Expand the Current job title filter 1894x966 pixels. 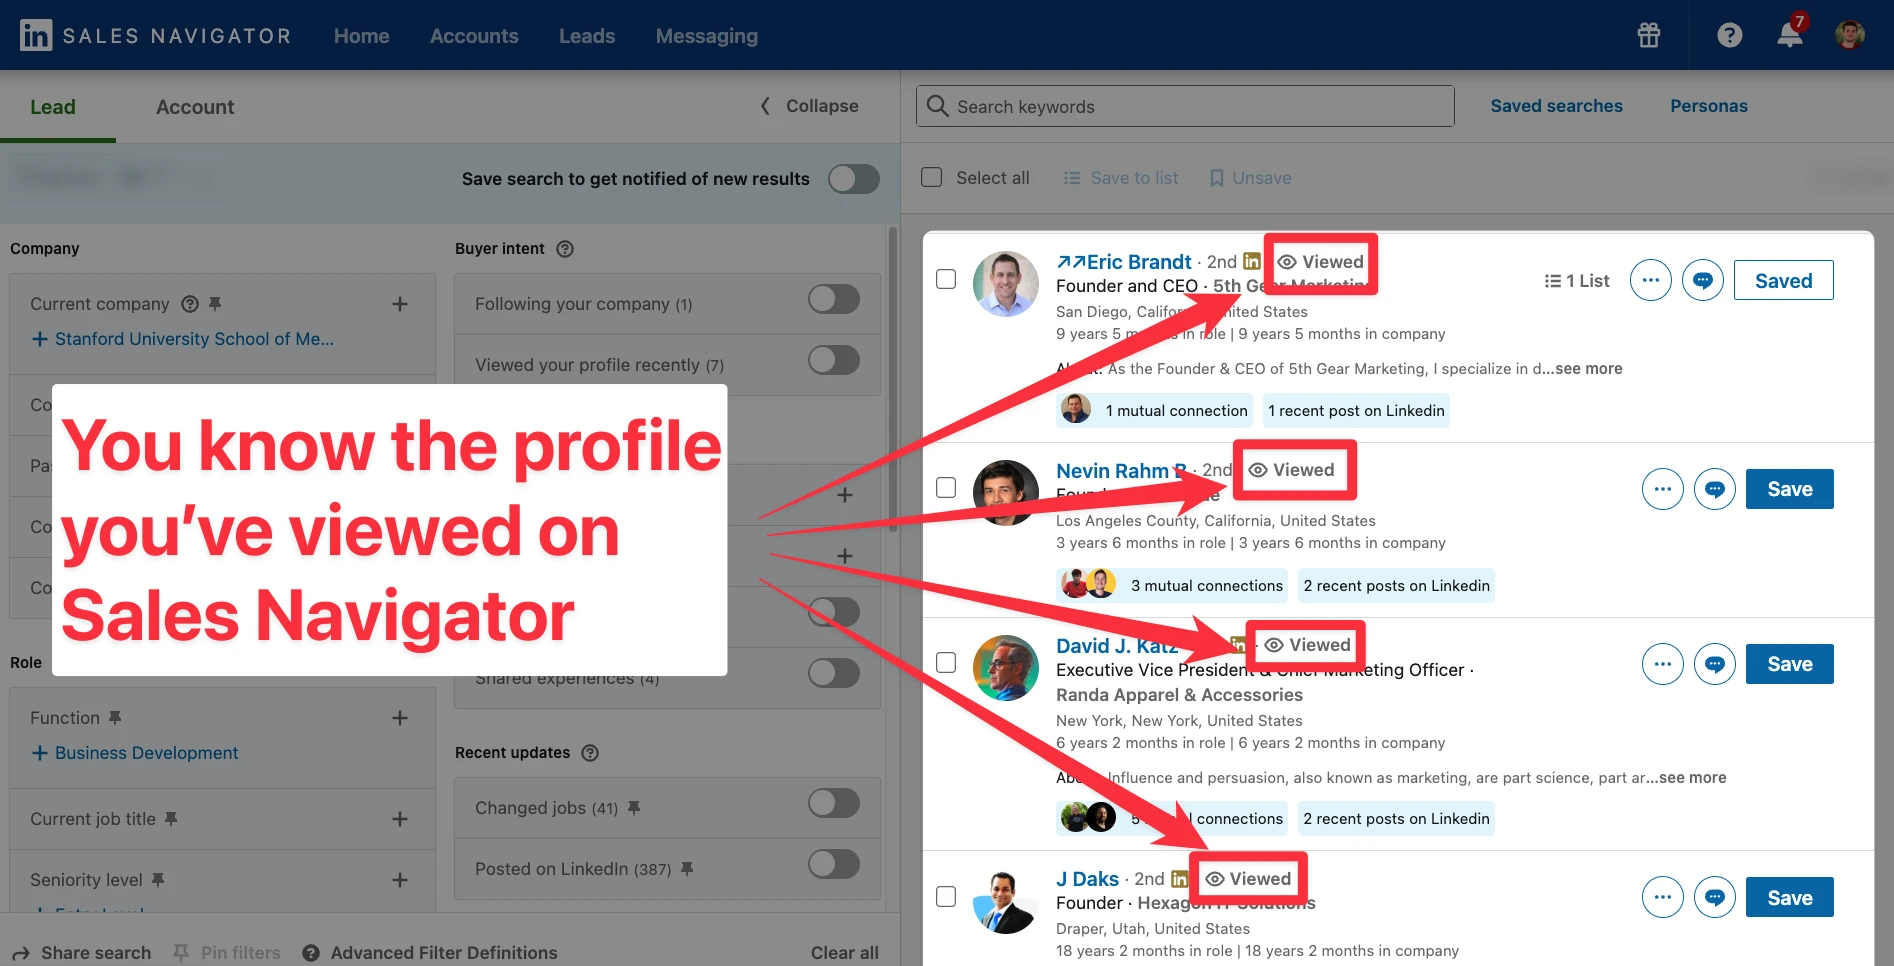click(400, 819)
